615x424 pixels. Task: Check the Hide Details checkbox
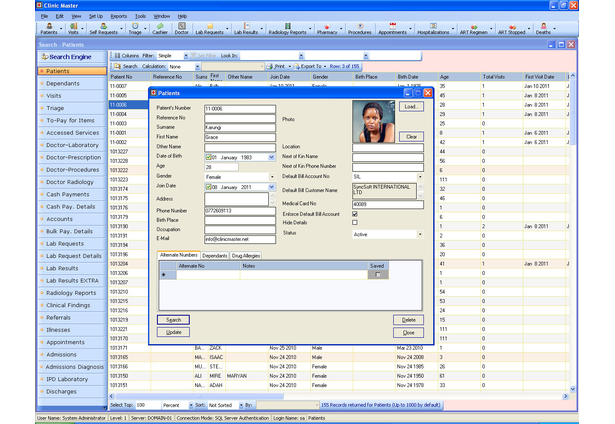(x=355, y=223)
